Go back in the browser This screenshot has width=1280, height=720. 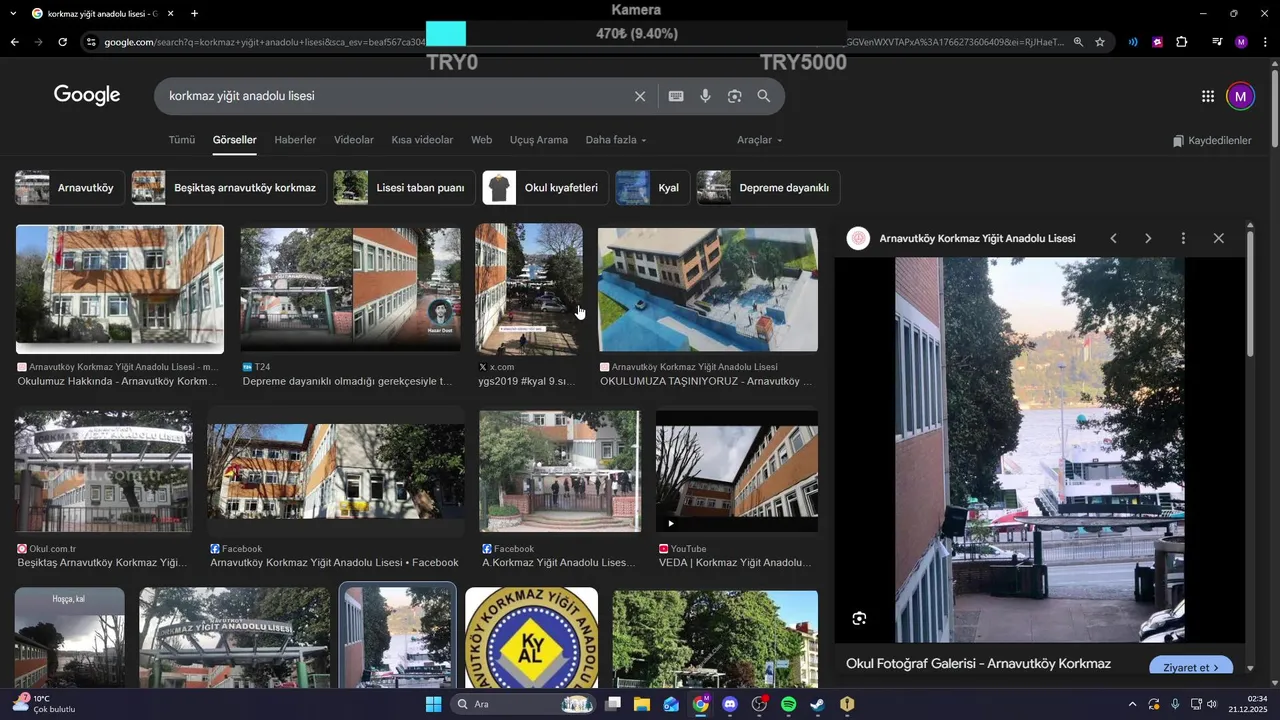(x=14, y=42)
